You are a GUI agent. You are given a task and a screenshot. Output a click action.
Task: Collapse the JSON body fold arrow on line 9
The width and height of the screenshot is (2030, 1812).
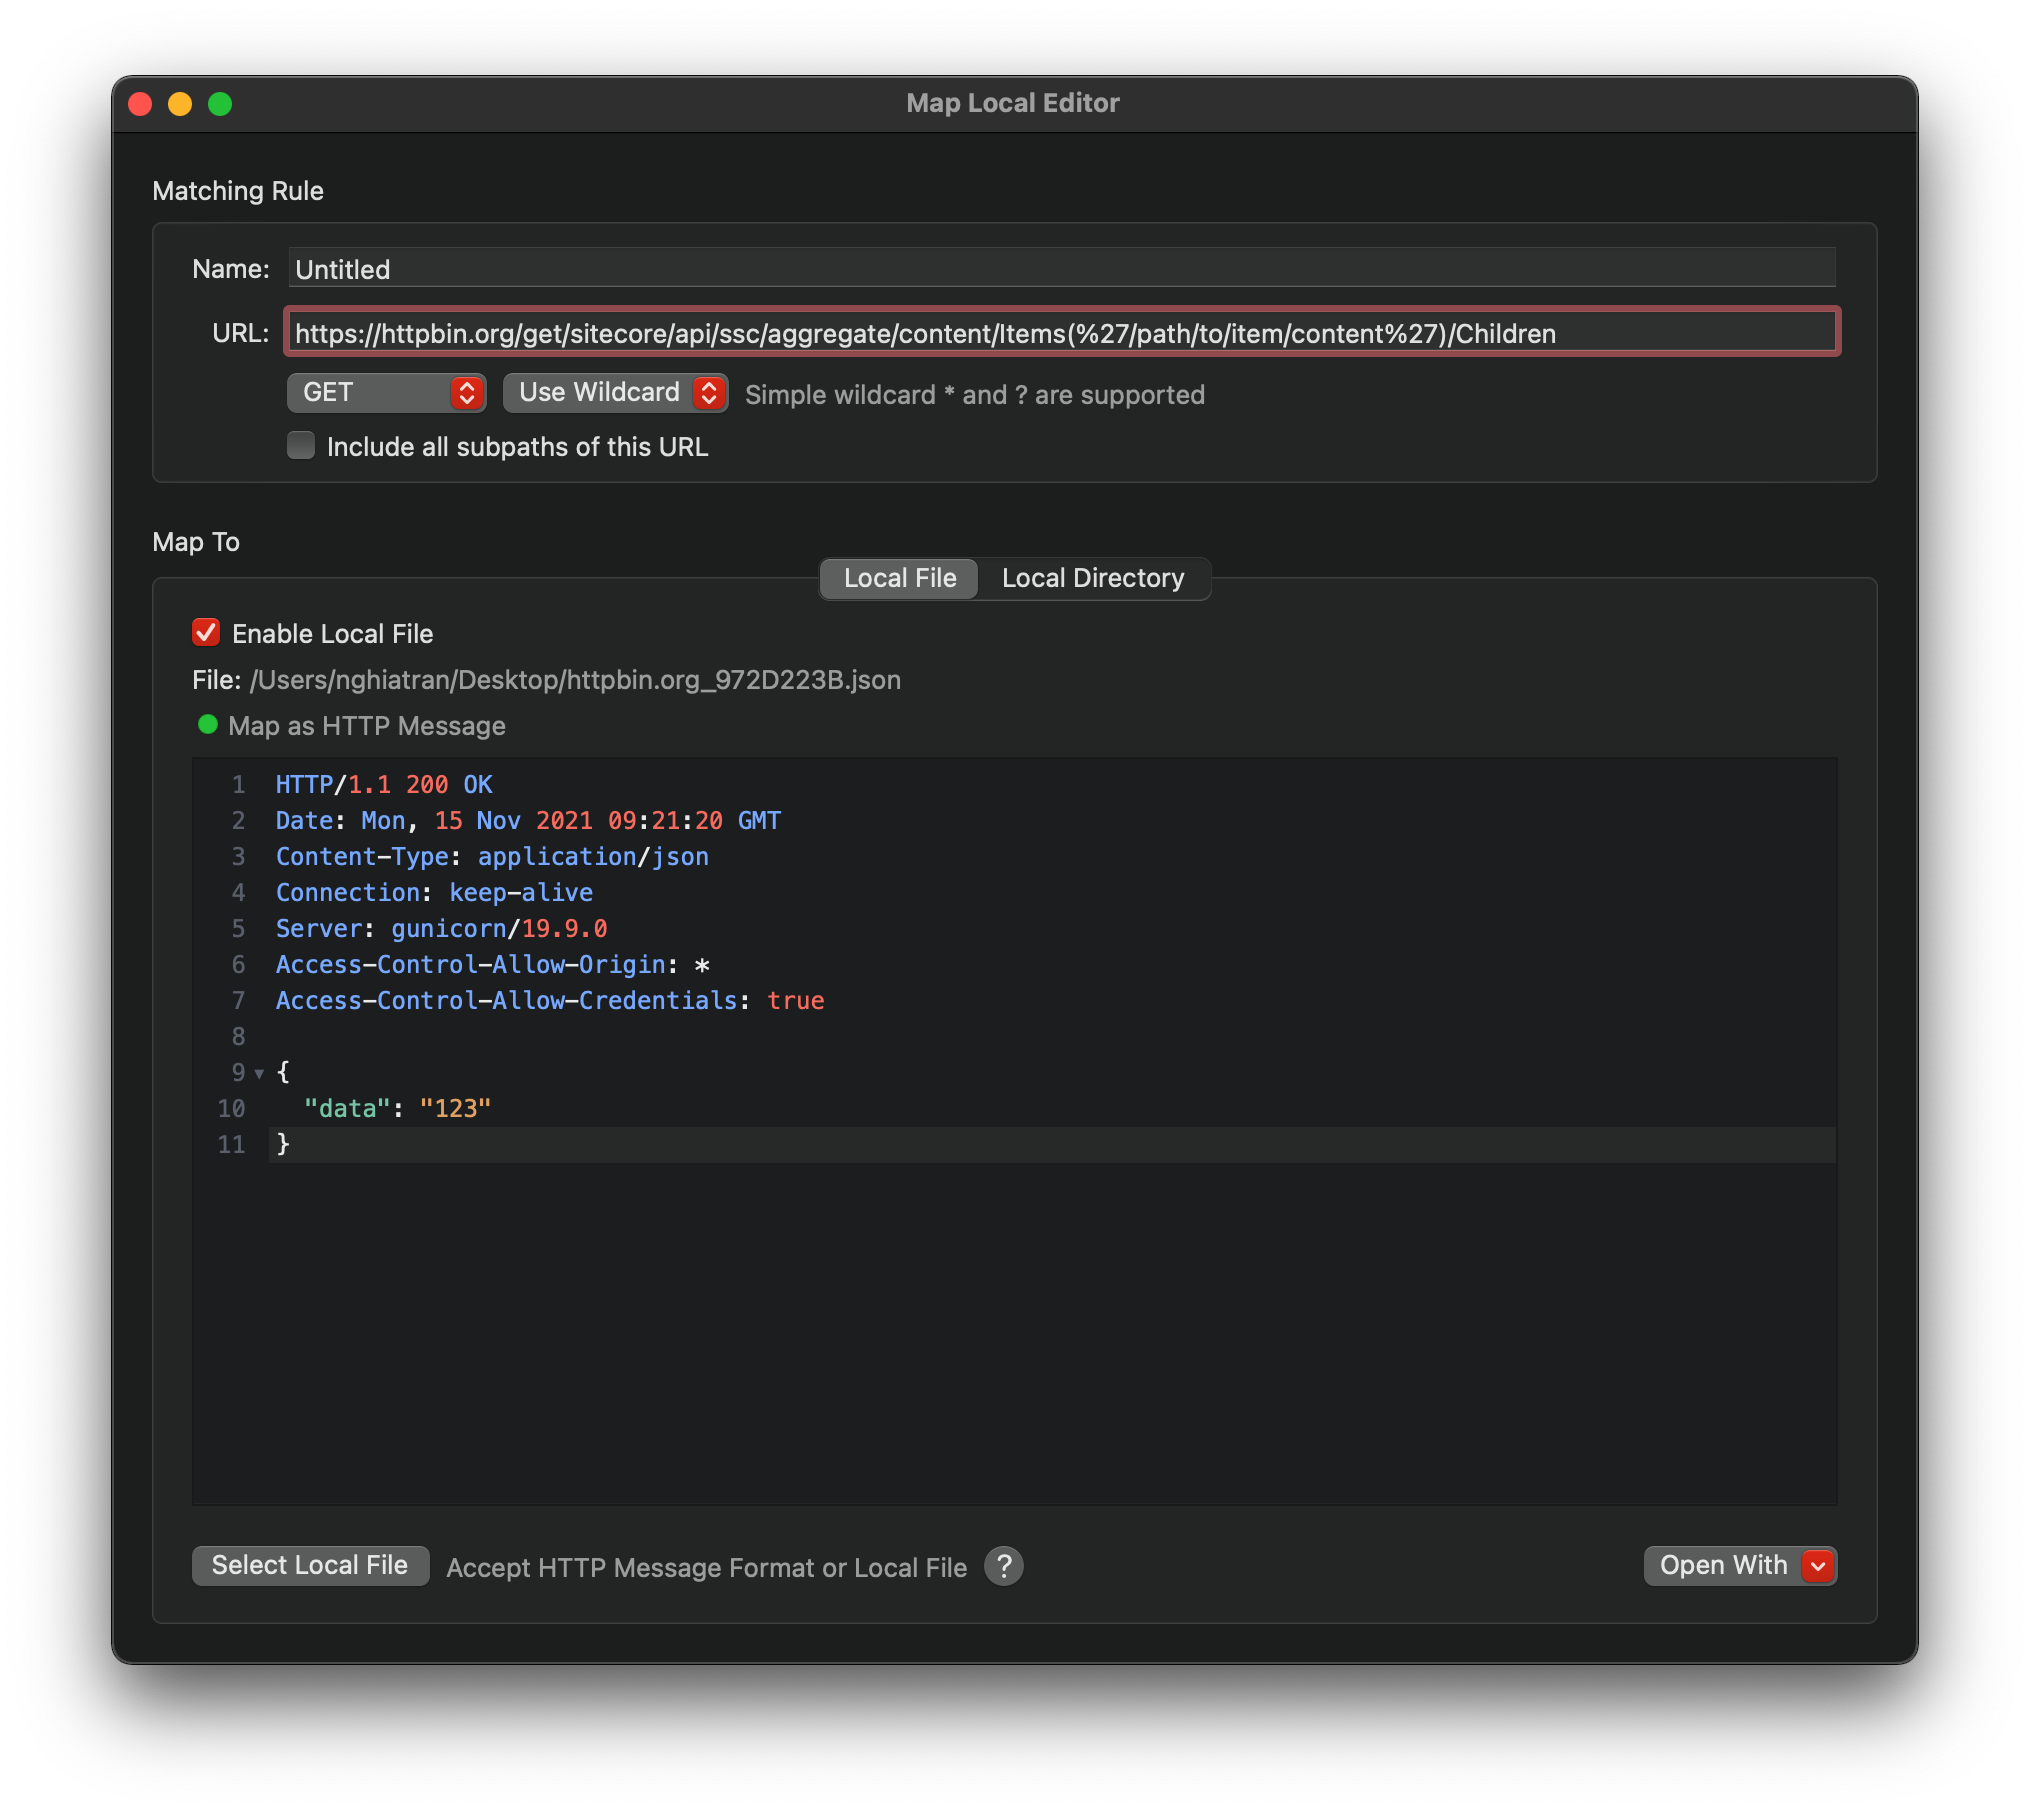click(x=259, y=1074)
